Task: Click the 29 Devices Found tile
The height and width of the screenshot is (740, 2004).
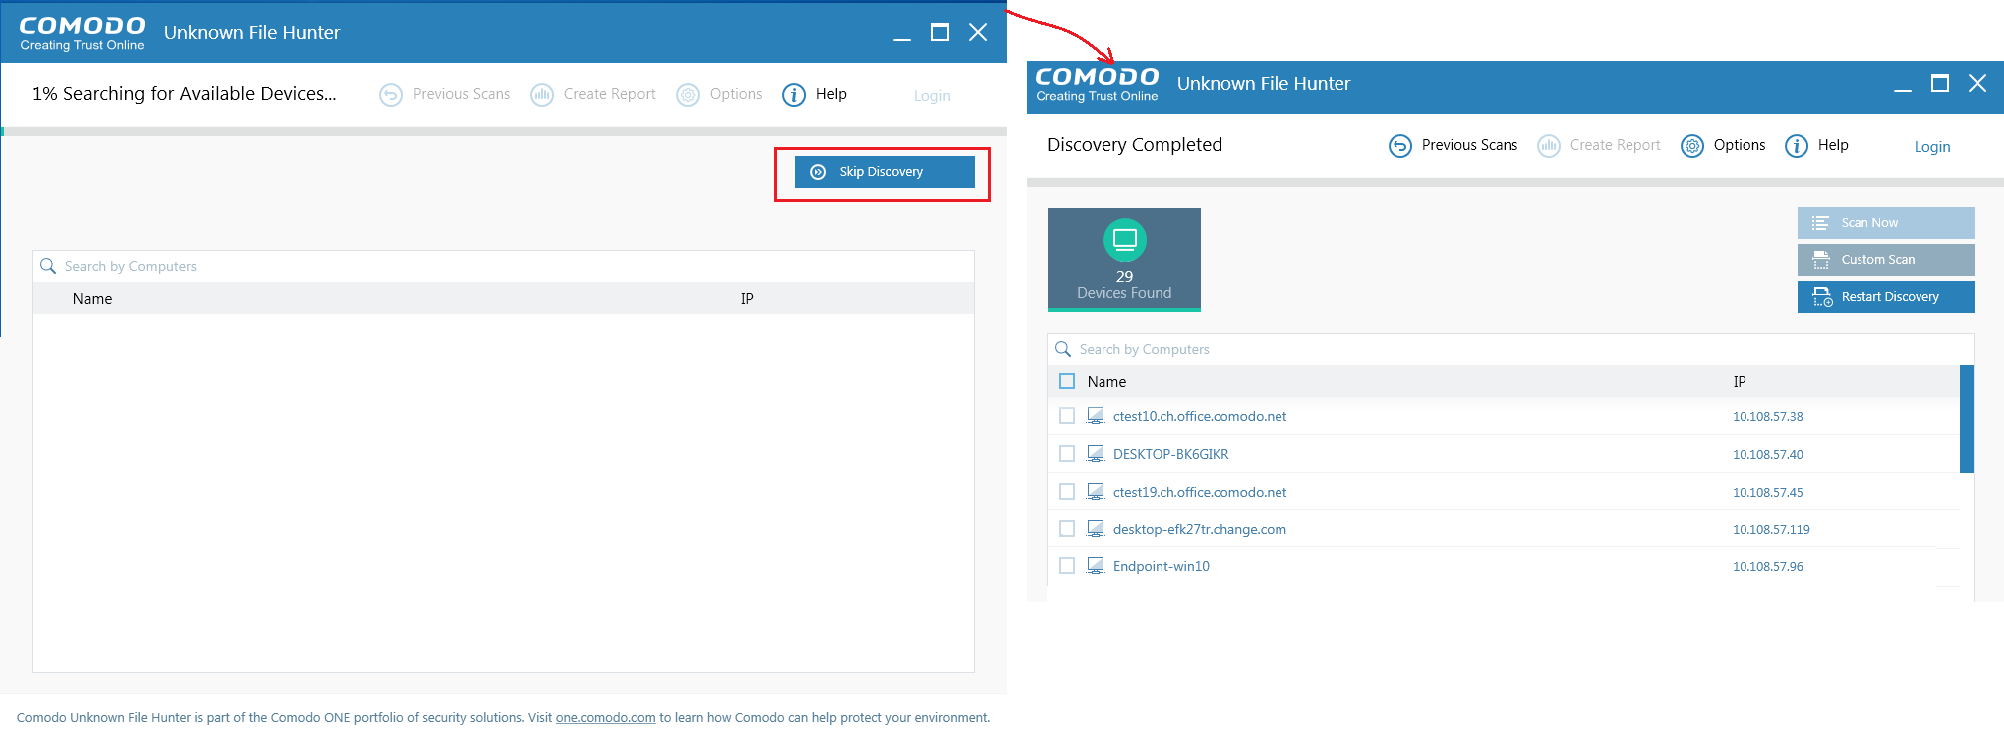Action: click(1124, 260)
